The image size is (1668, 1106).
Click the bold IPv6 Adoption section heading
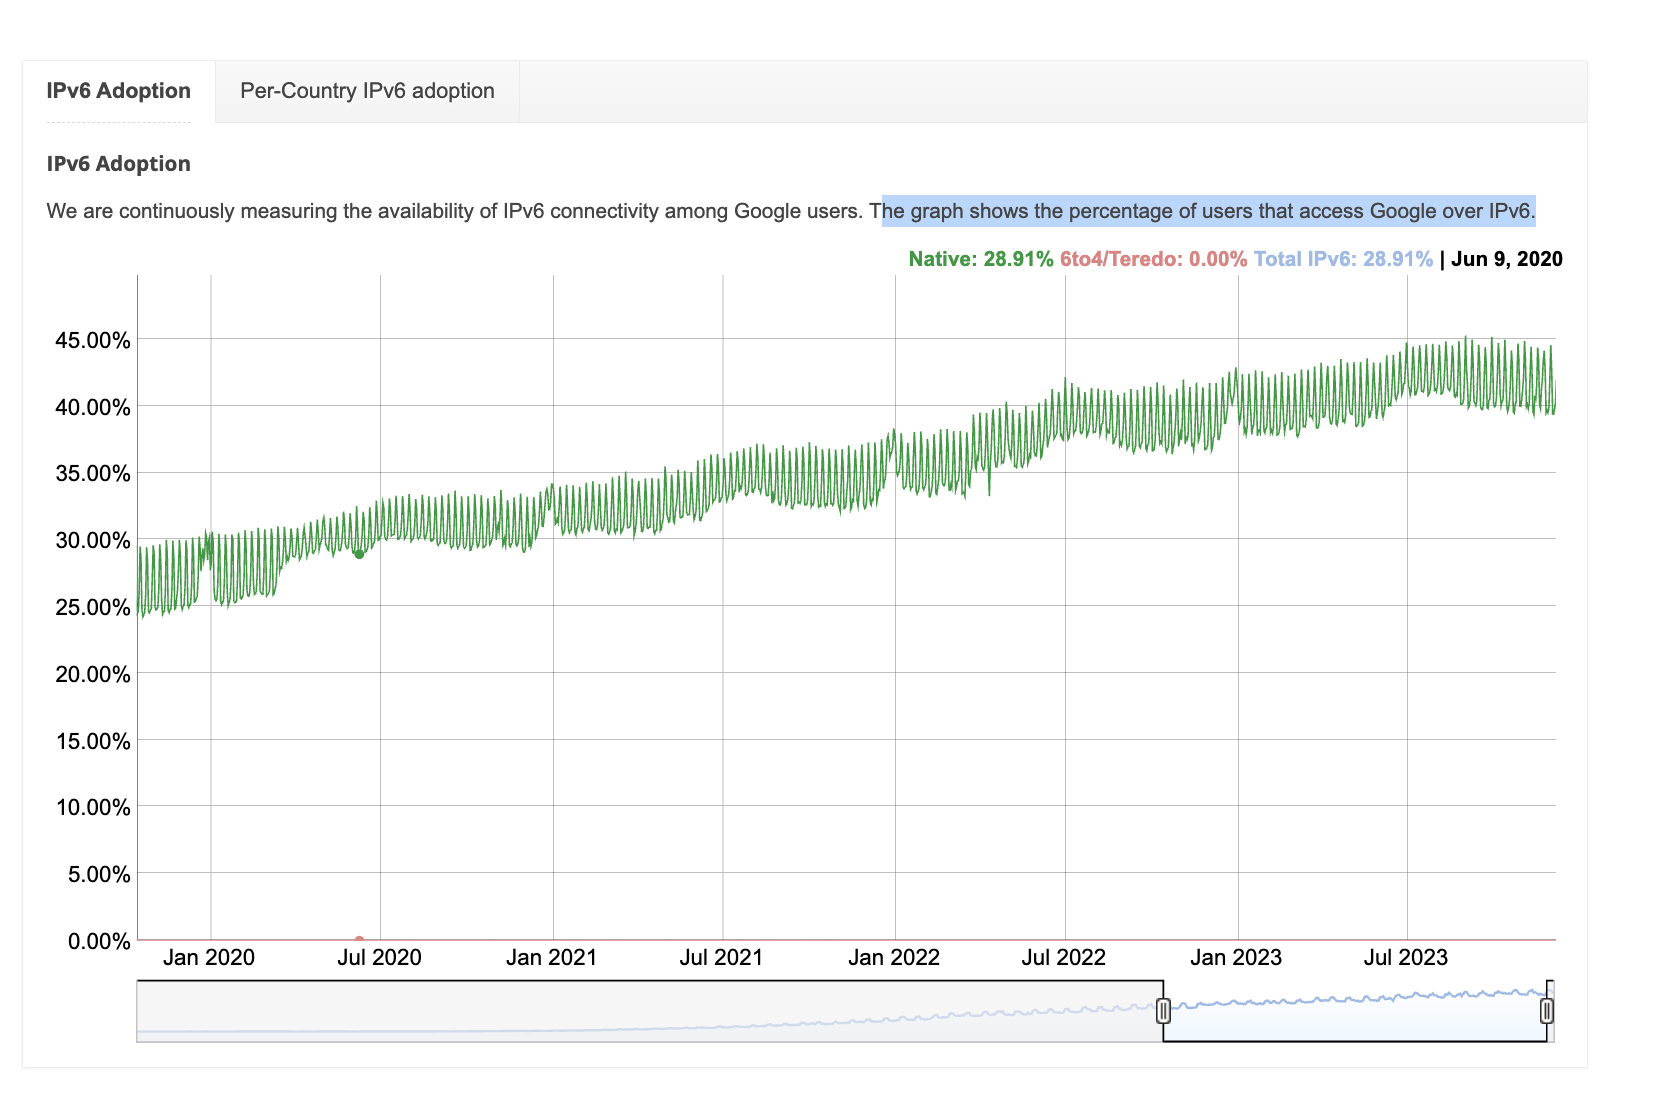click(118, 164)
